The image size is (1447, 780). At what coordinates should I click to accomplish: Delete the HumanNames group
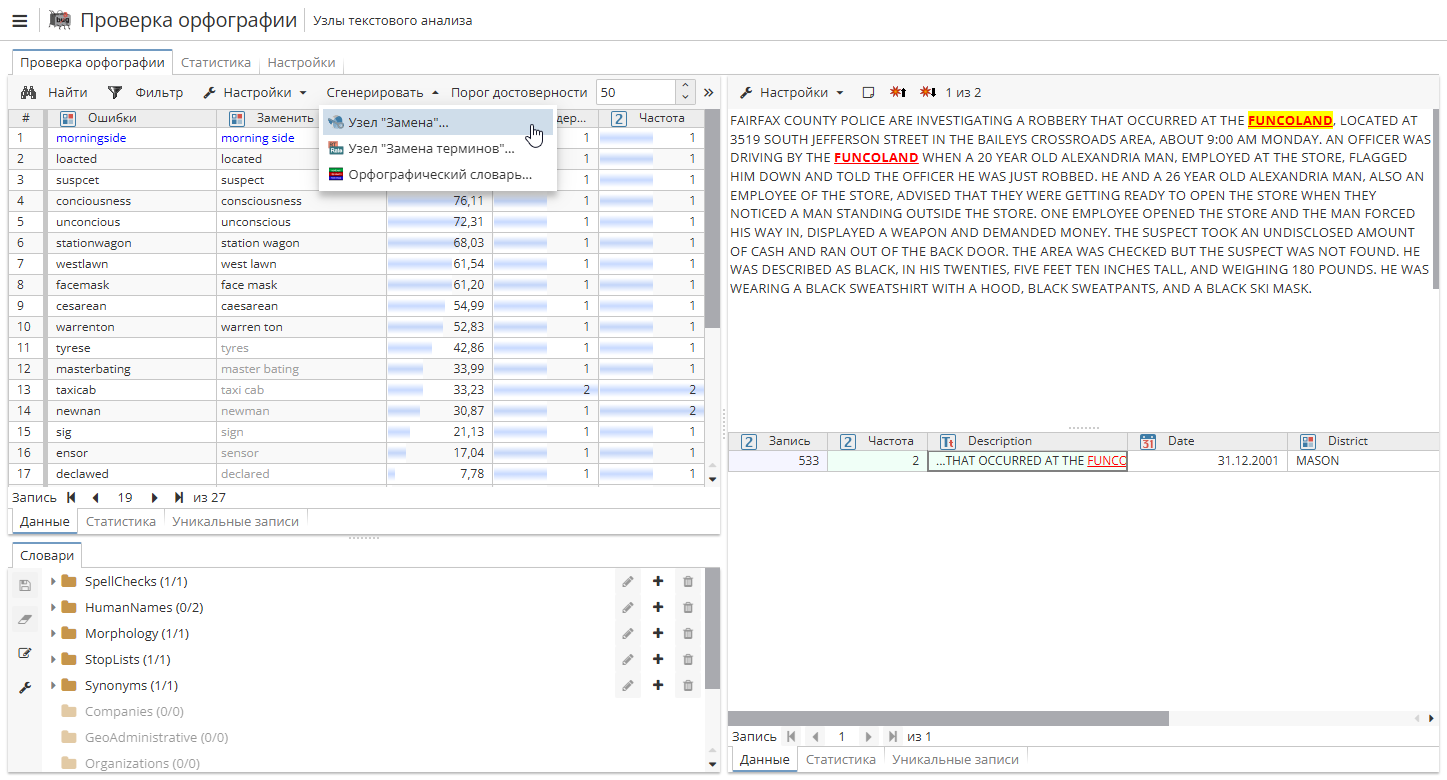point(688,607)
